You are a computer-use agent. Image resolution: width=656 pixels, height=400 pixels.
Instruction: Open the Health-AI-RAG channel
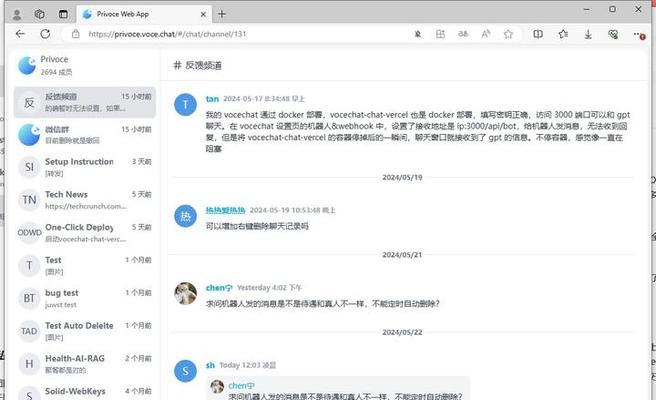[85, 364]
